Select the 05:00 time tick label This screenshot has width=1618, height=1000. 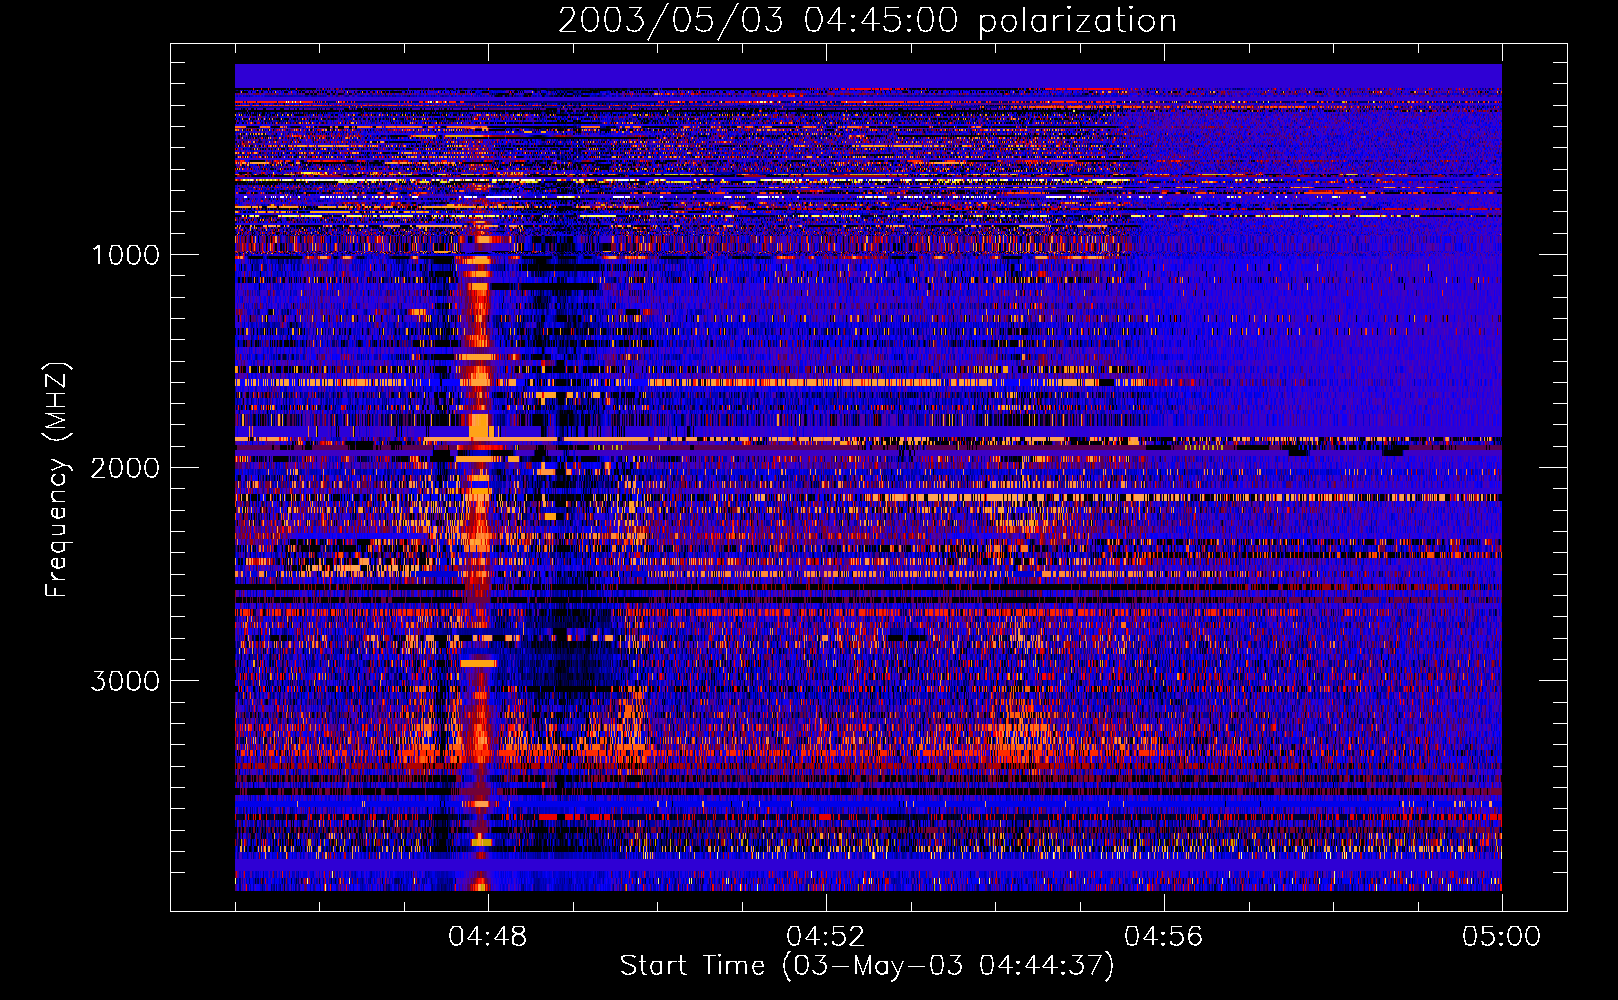coord(1502,937)
